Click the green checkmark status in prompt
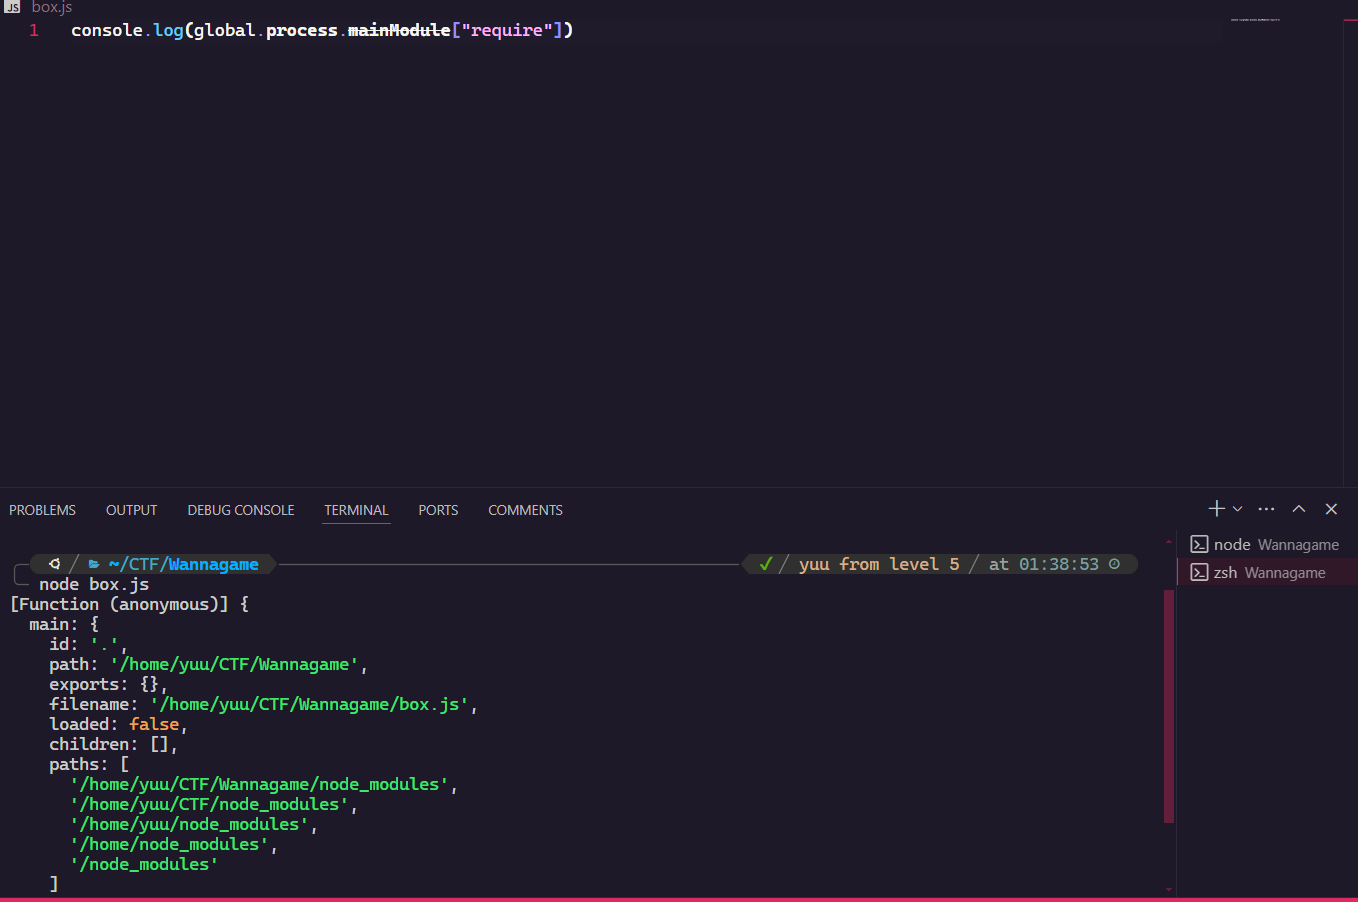This screenshot has height=902, width=1358. (x=765, y=564)
